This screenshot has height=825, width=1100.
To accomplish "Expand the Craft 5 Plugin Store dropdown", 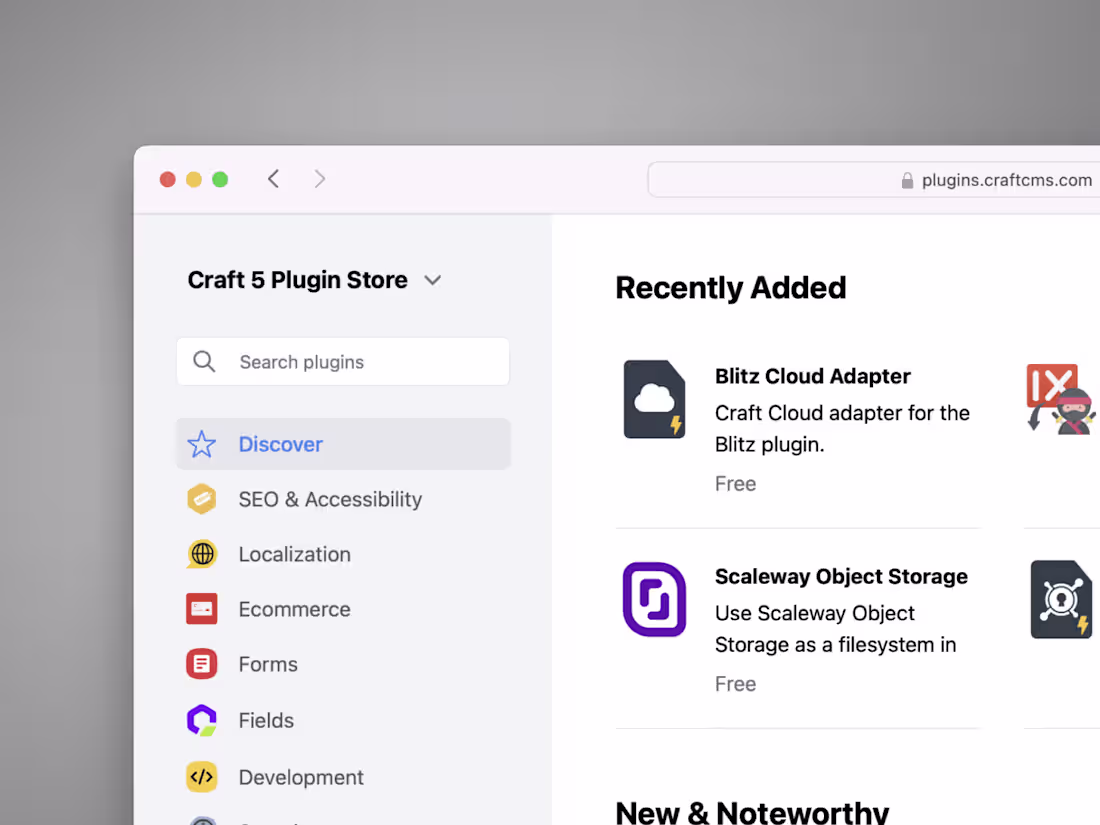I will point(432,280).
